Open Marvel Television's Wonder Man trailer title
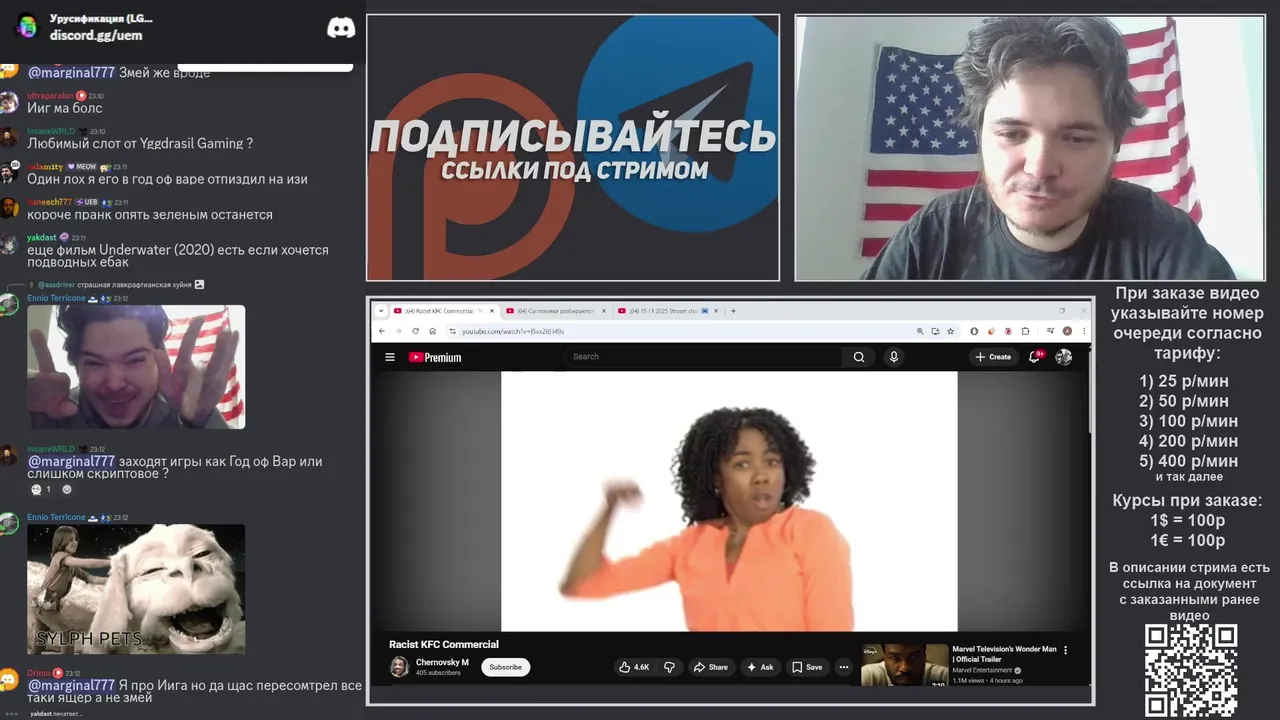 point(1004,654)
